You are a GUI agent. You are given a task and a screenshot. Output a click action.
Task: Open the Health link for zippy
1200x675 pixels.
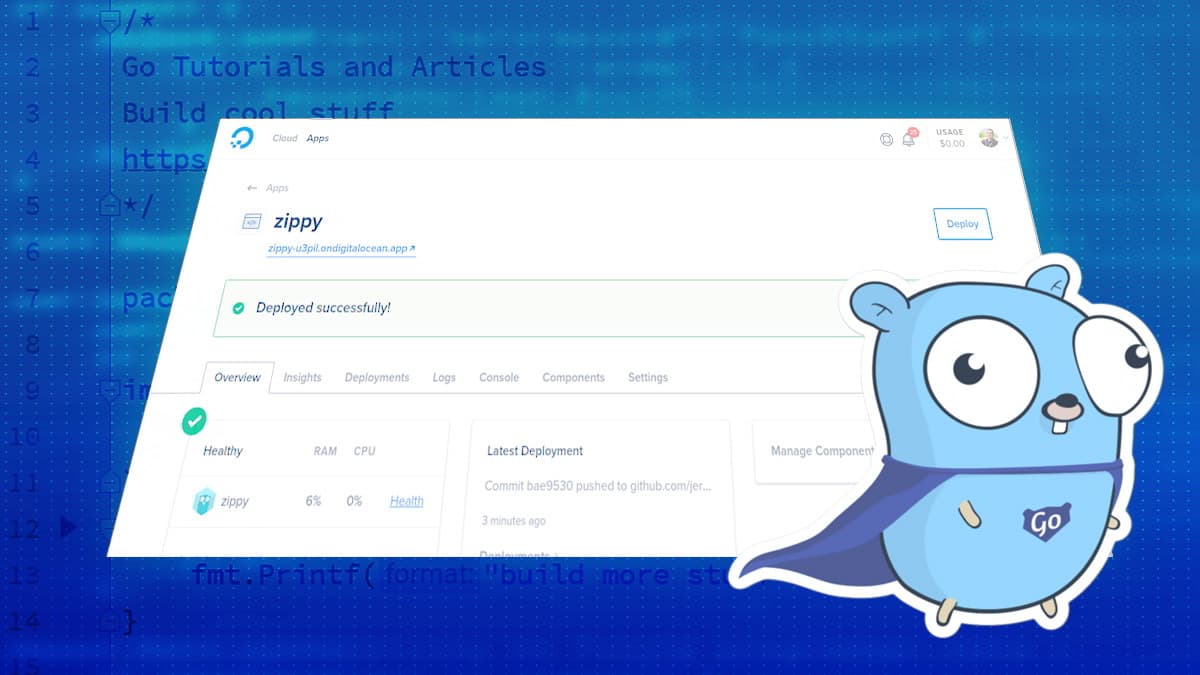tap(406, 501)
